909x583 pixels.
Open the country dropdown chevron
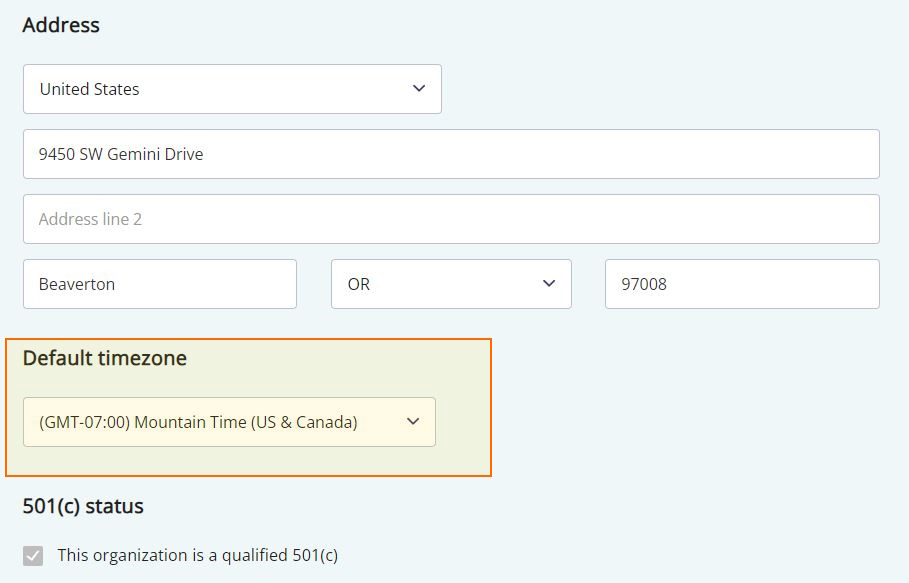click(419, 89)
